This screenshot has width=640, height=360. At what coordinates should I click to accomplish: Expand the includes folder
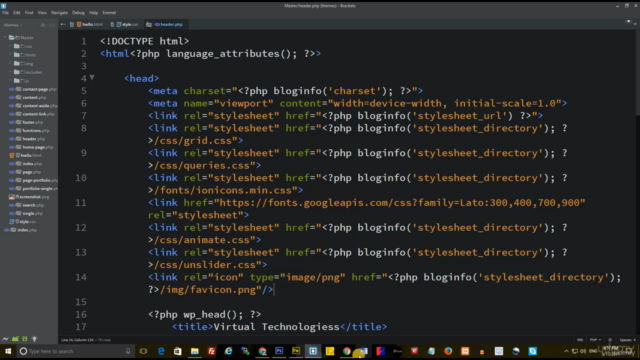pyautogui.click(x=11, y=72)
